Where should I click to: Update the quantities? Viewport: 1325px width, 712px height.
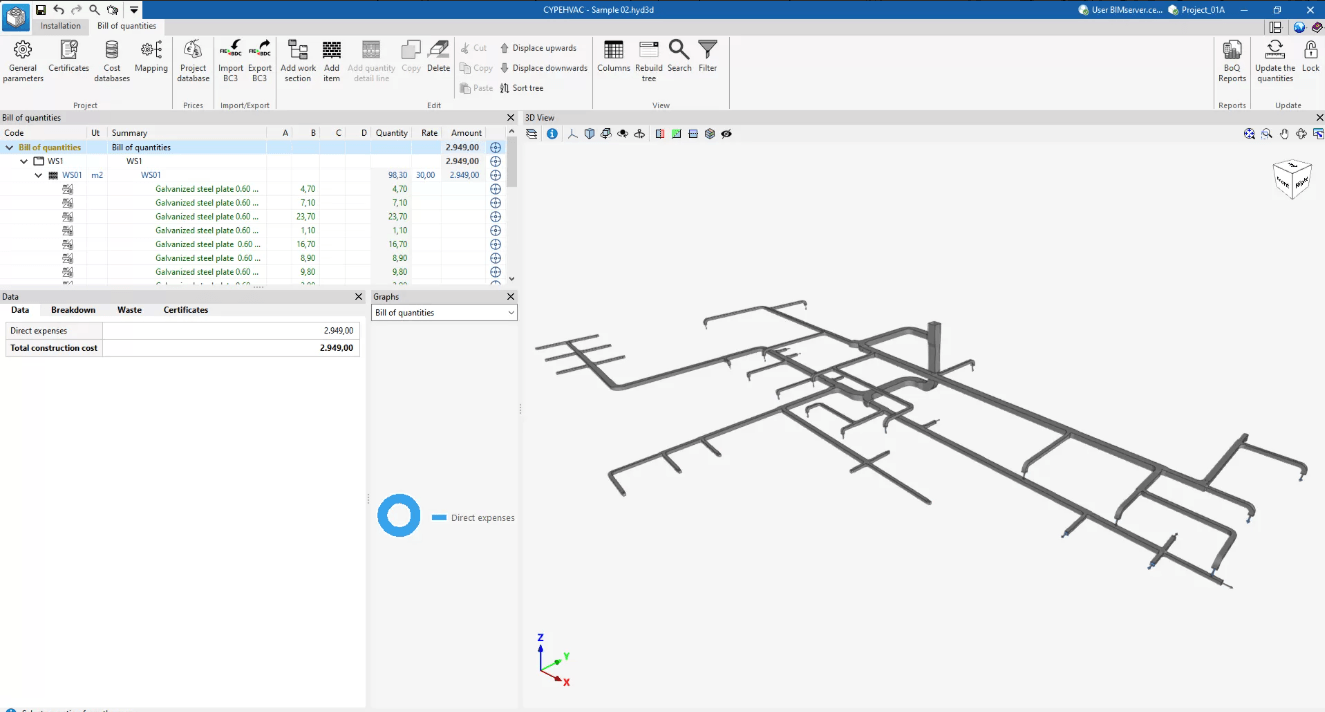pos(1275,61)
